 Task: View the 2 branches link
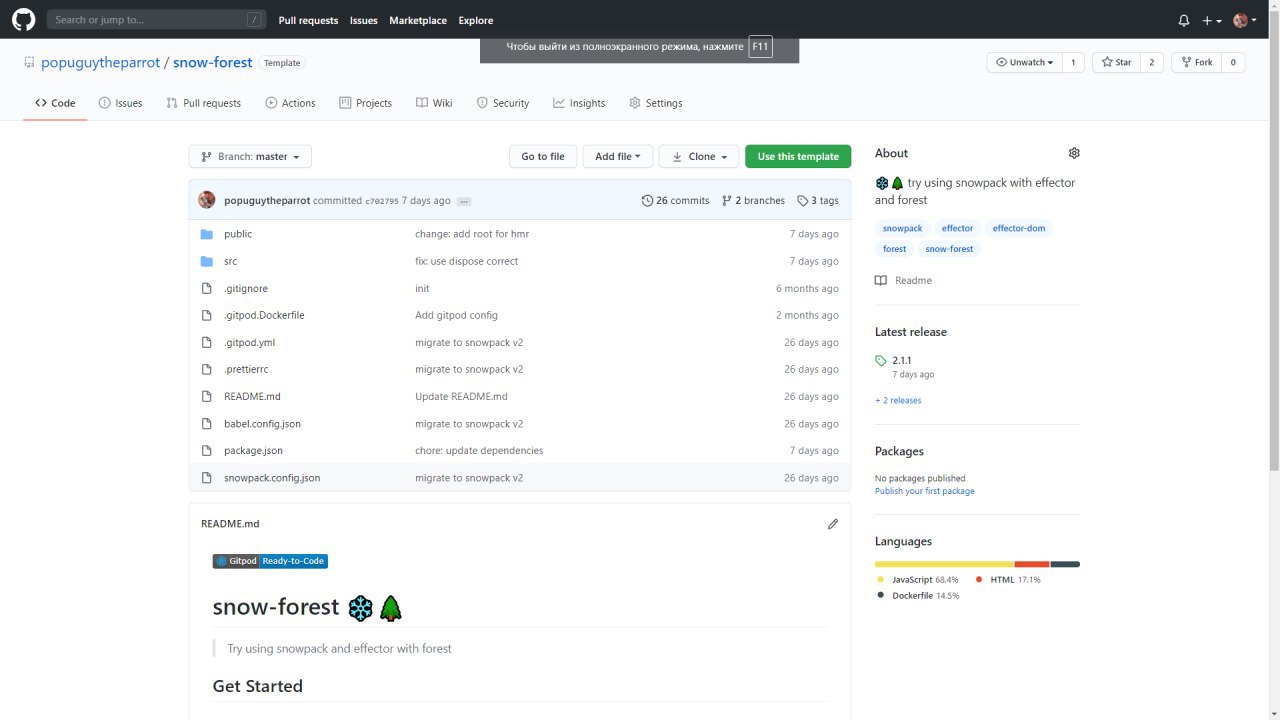click(x=753, y=201)
